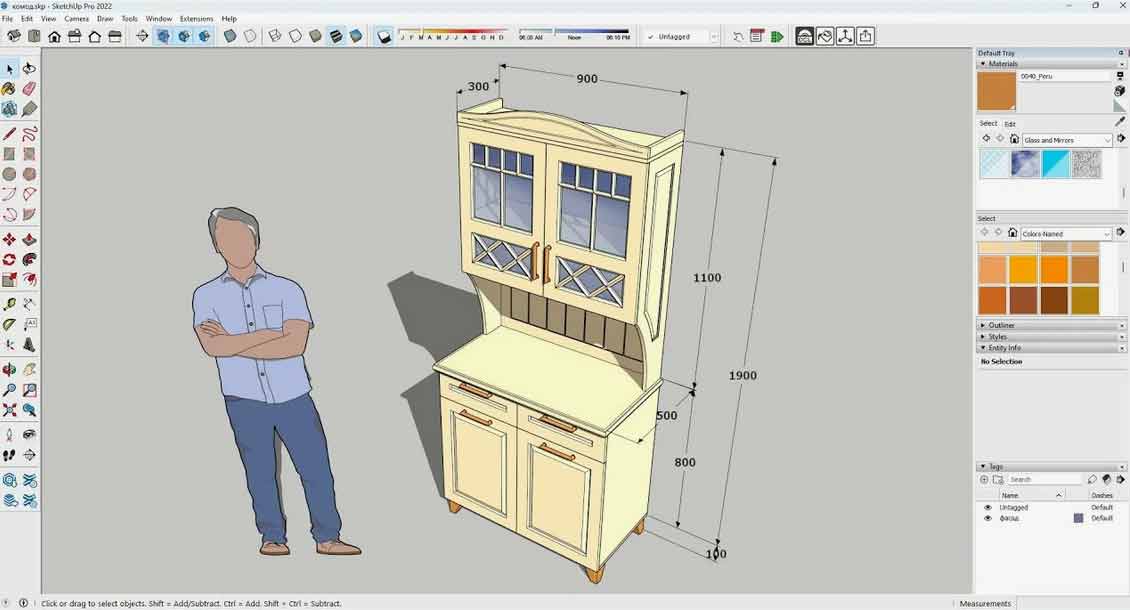The height and width of the screenshot is (610, 1130).
Task: Click the Dashes column header
Action: point(1102,495)
